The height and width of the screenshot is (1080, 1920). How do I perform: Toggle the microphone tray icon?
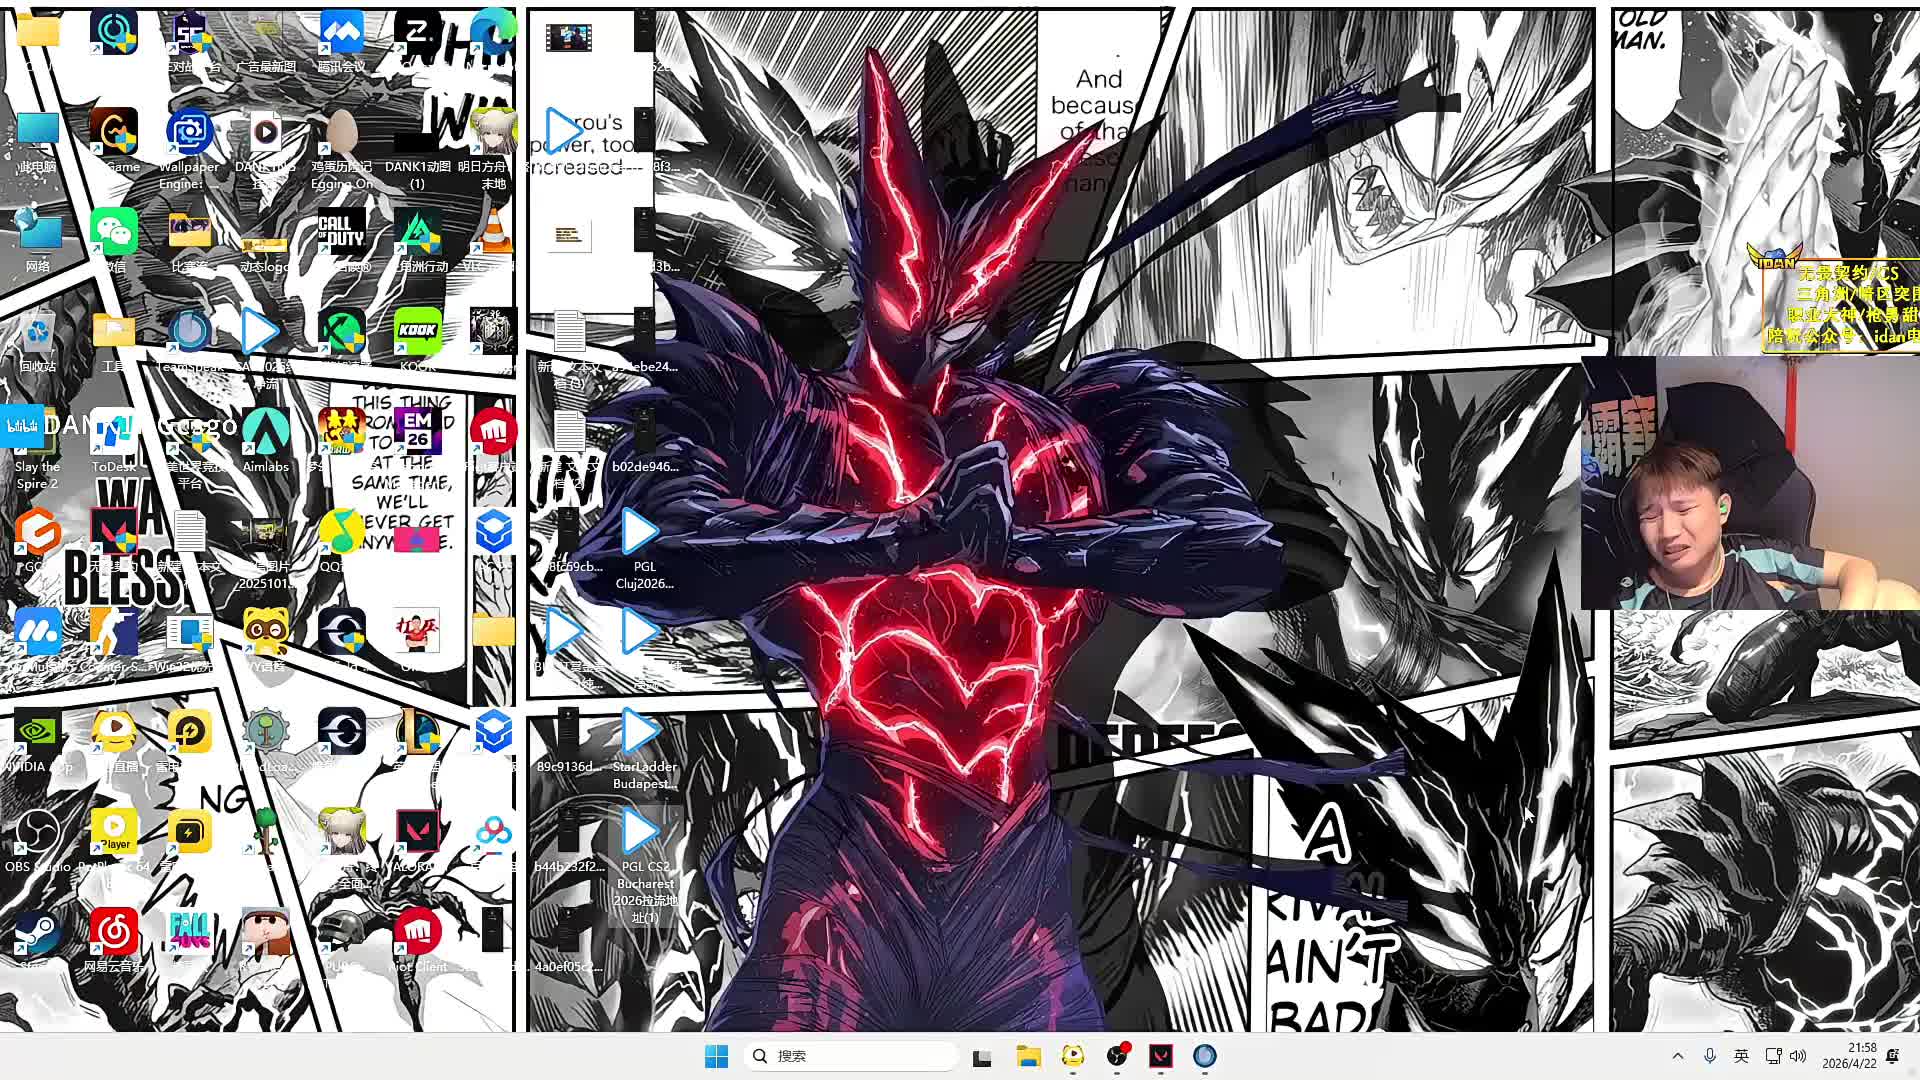tap(1710, 1056)
